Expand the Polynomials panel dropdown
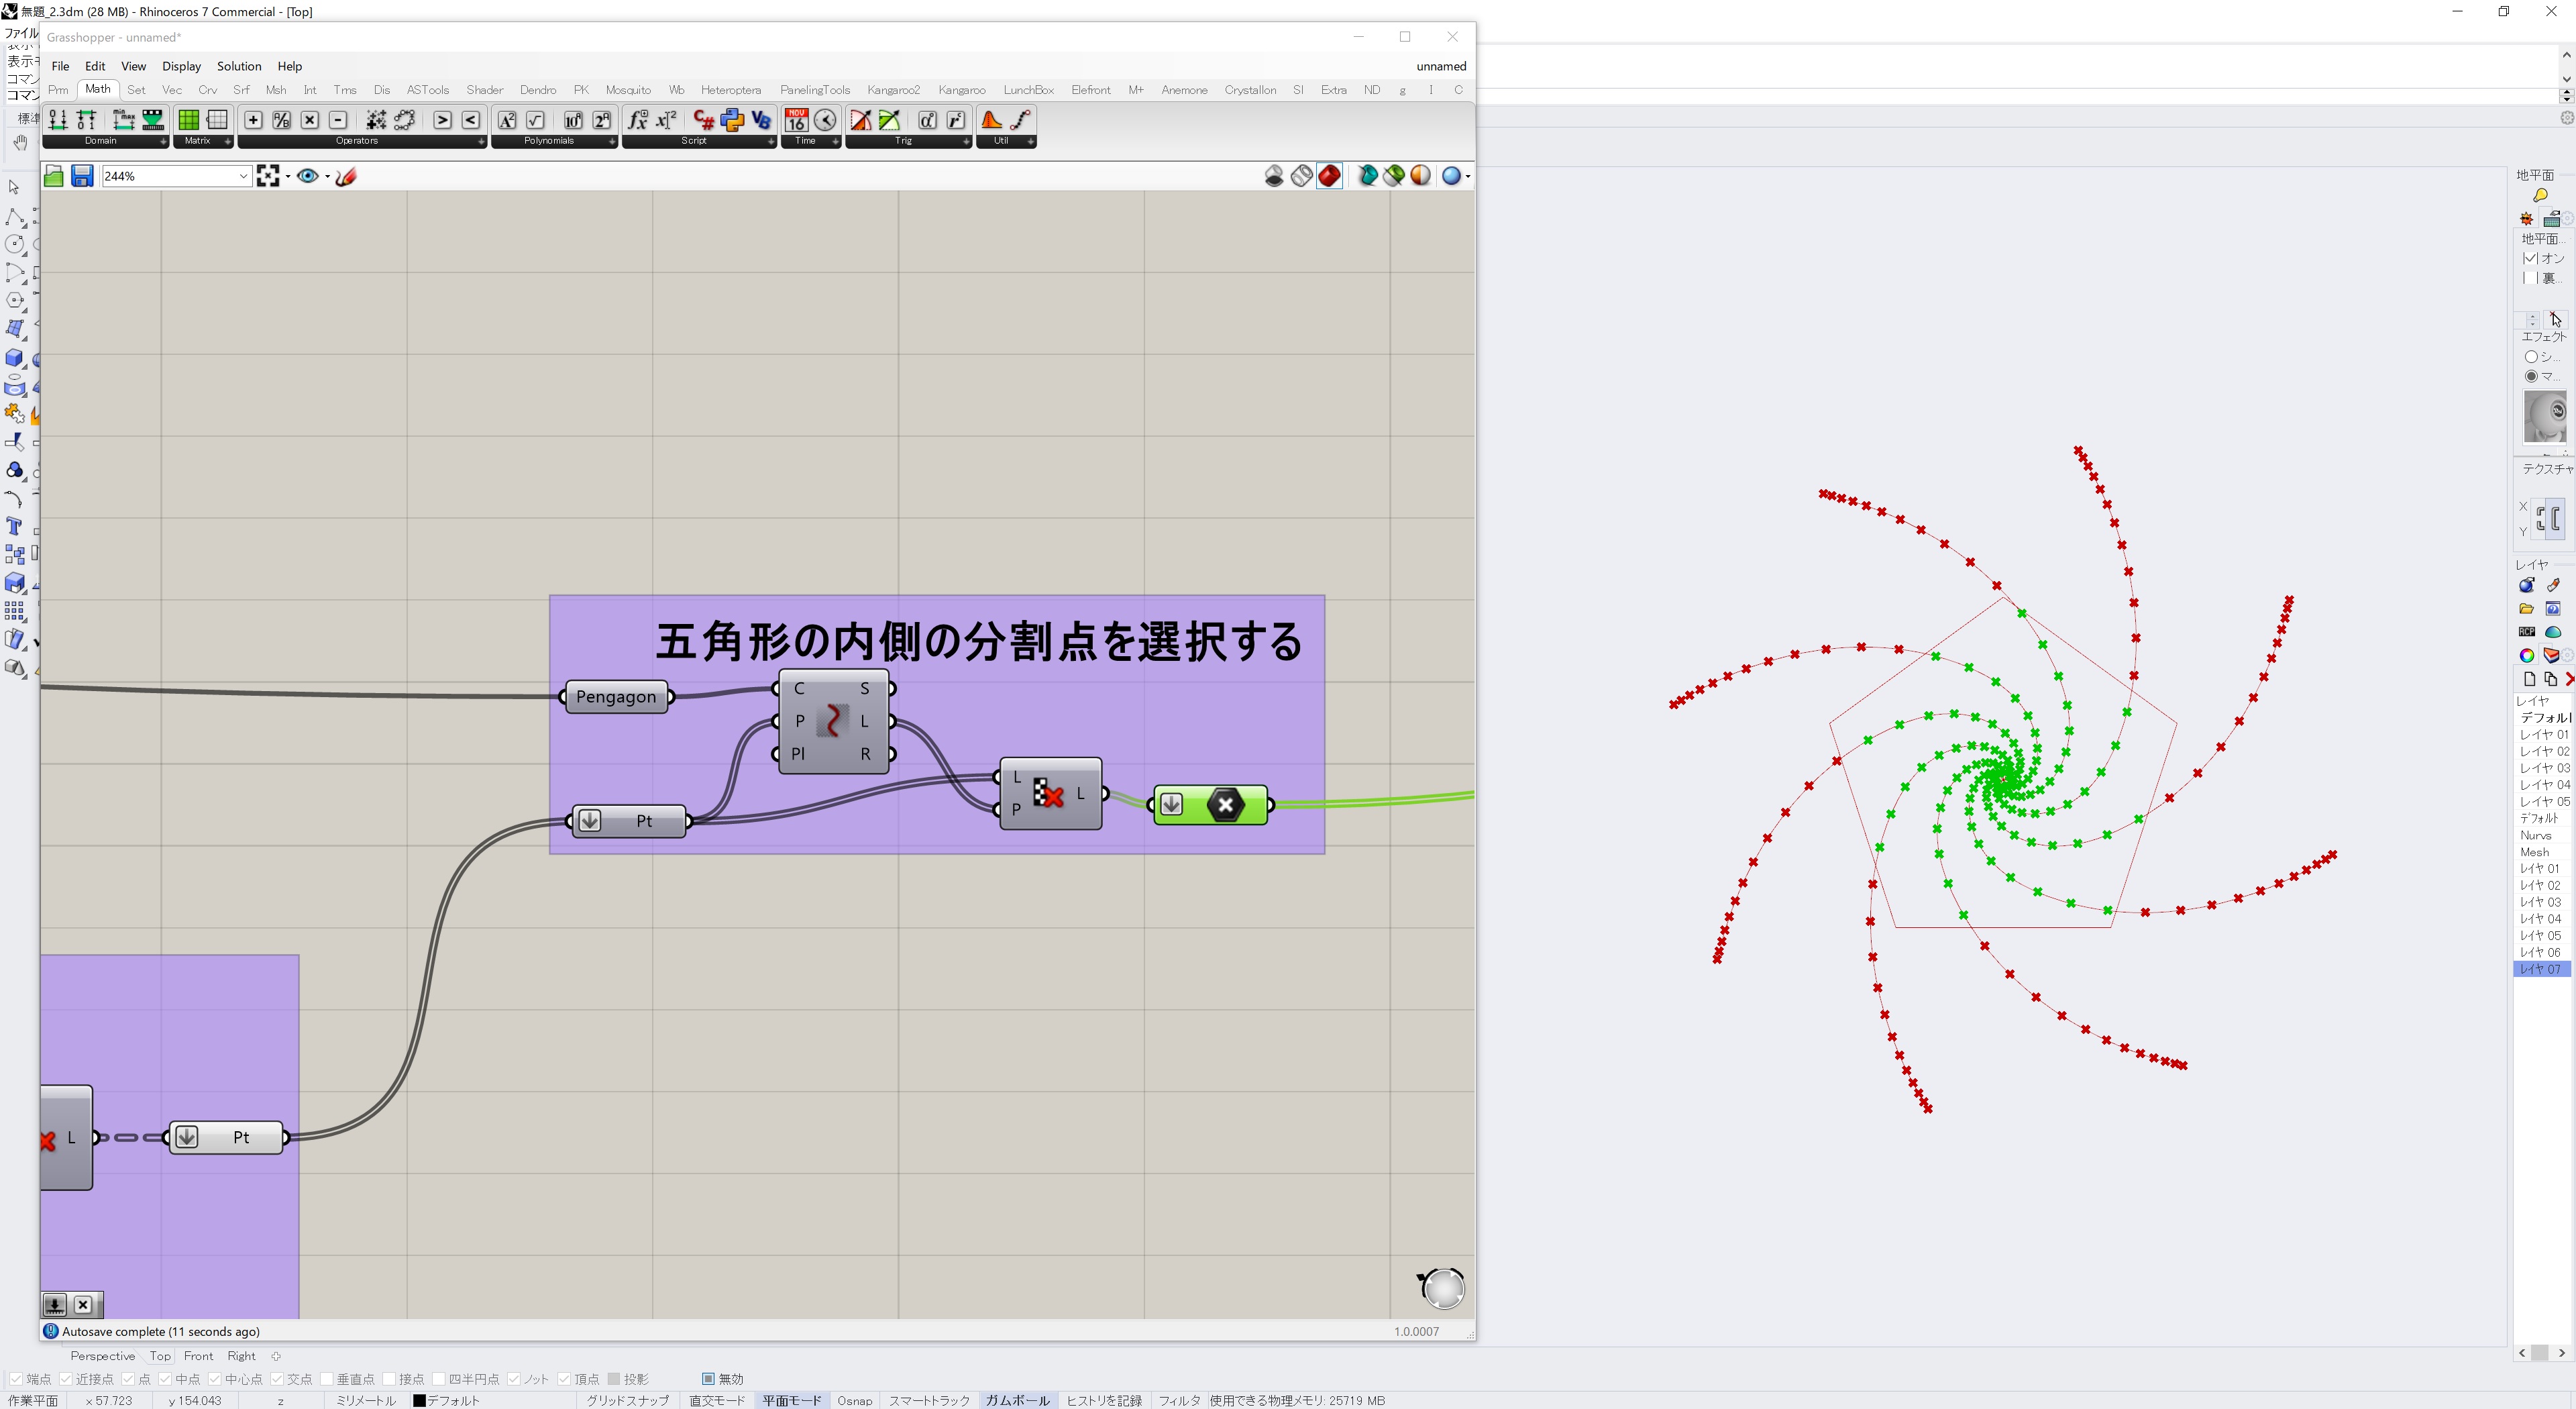Screen dimensions: 2576x1409 tap(612, 141)
